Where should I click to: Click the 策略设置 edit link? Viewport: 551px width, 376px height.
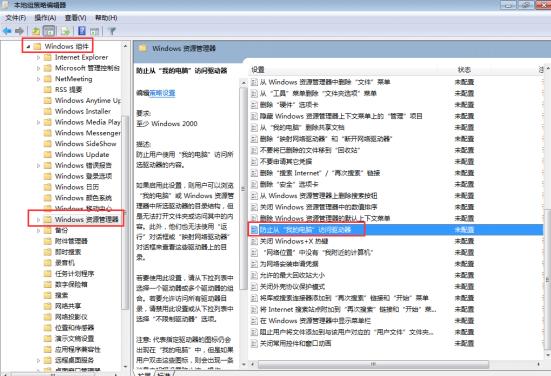[162, 93]
